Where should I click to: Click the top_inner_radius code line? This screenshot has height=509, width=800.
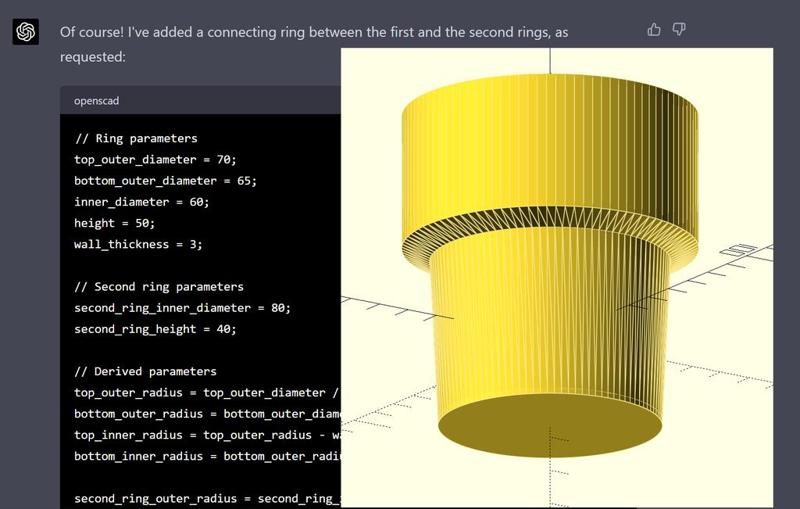pyautogui.click(x=206, y=435)
